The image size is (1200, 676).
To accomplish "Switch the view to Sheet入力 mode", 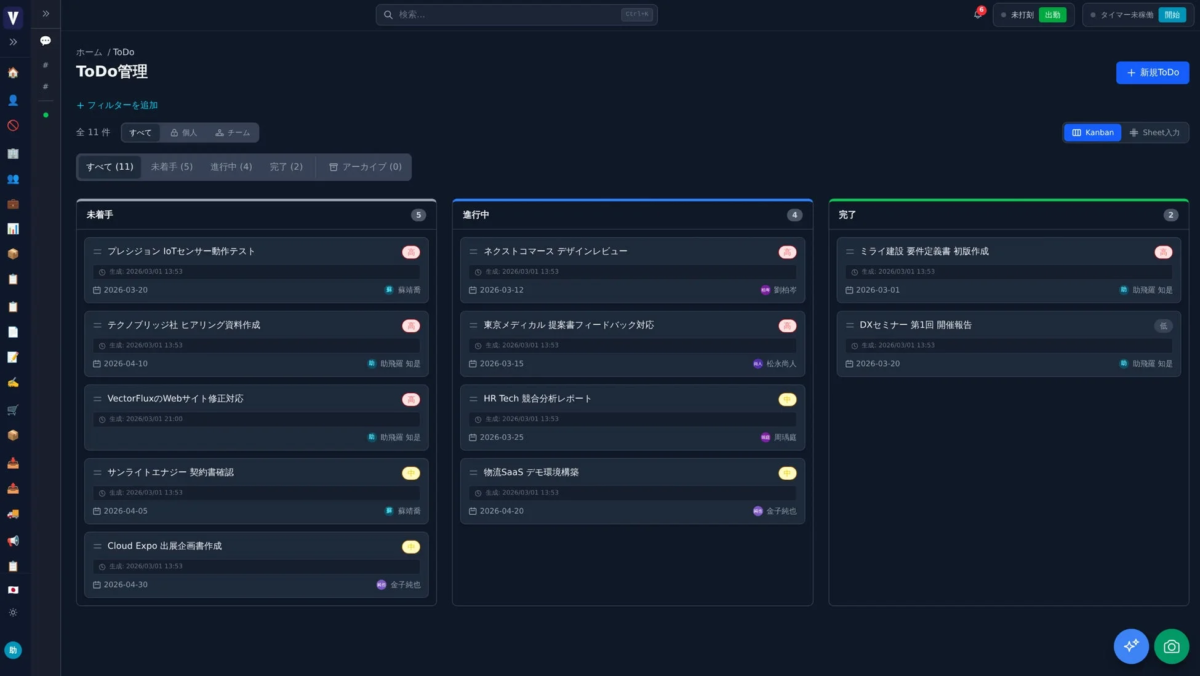I will click(x=1155, y=132).
